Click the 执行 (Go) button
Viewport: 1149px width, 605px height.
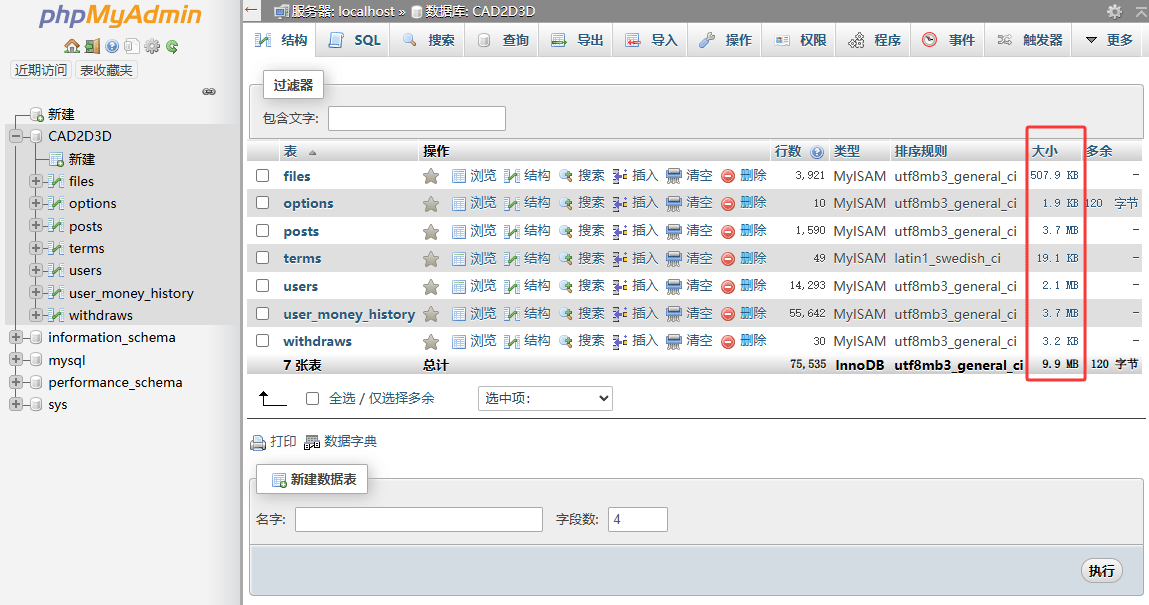(x=1101, y=570)
